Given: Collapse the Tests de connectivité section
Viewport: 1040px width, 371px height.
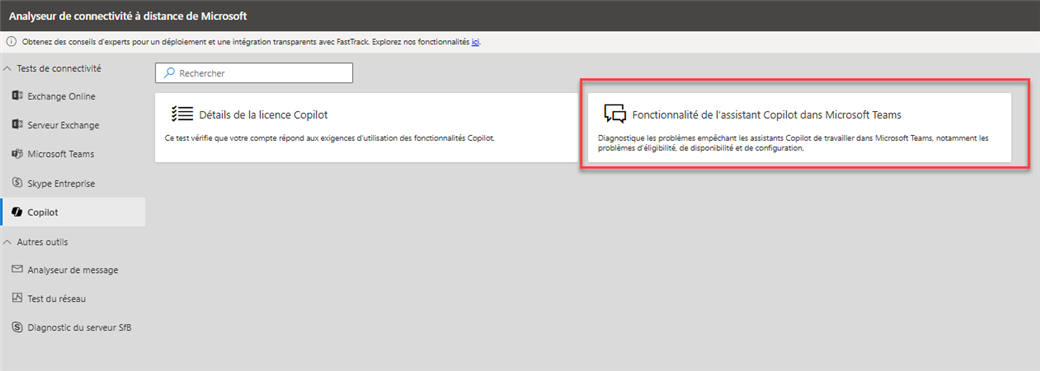Looking at the screenshot, I should pos(8,68).
